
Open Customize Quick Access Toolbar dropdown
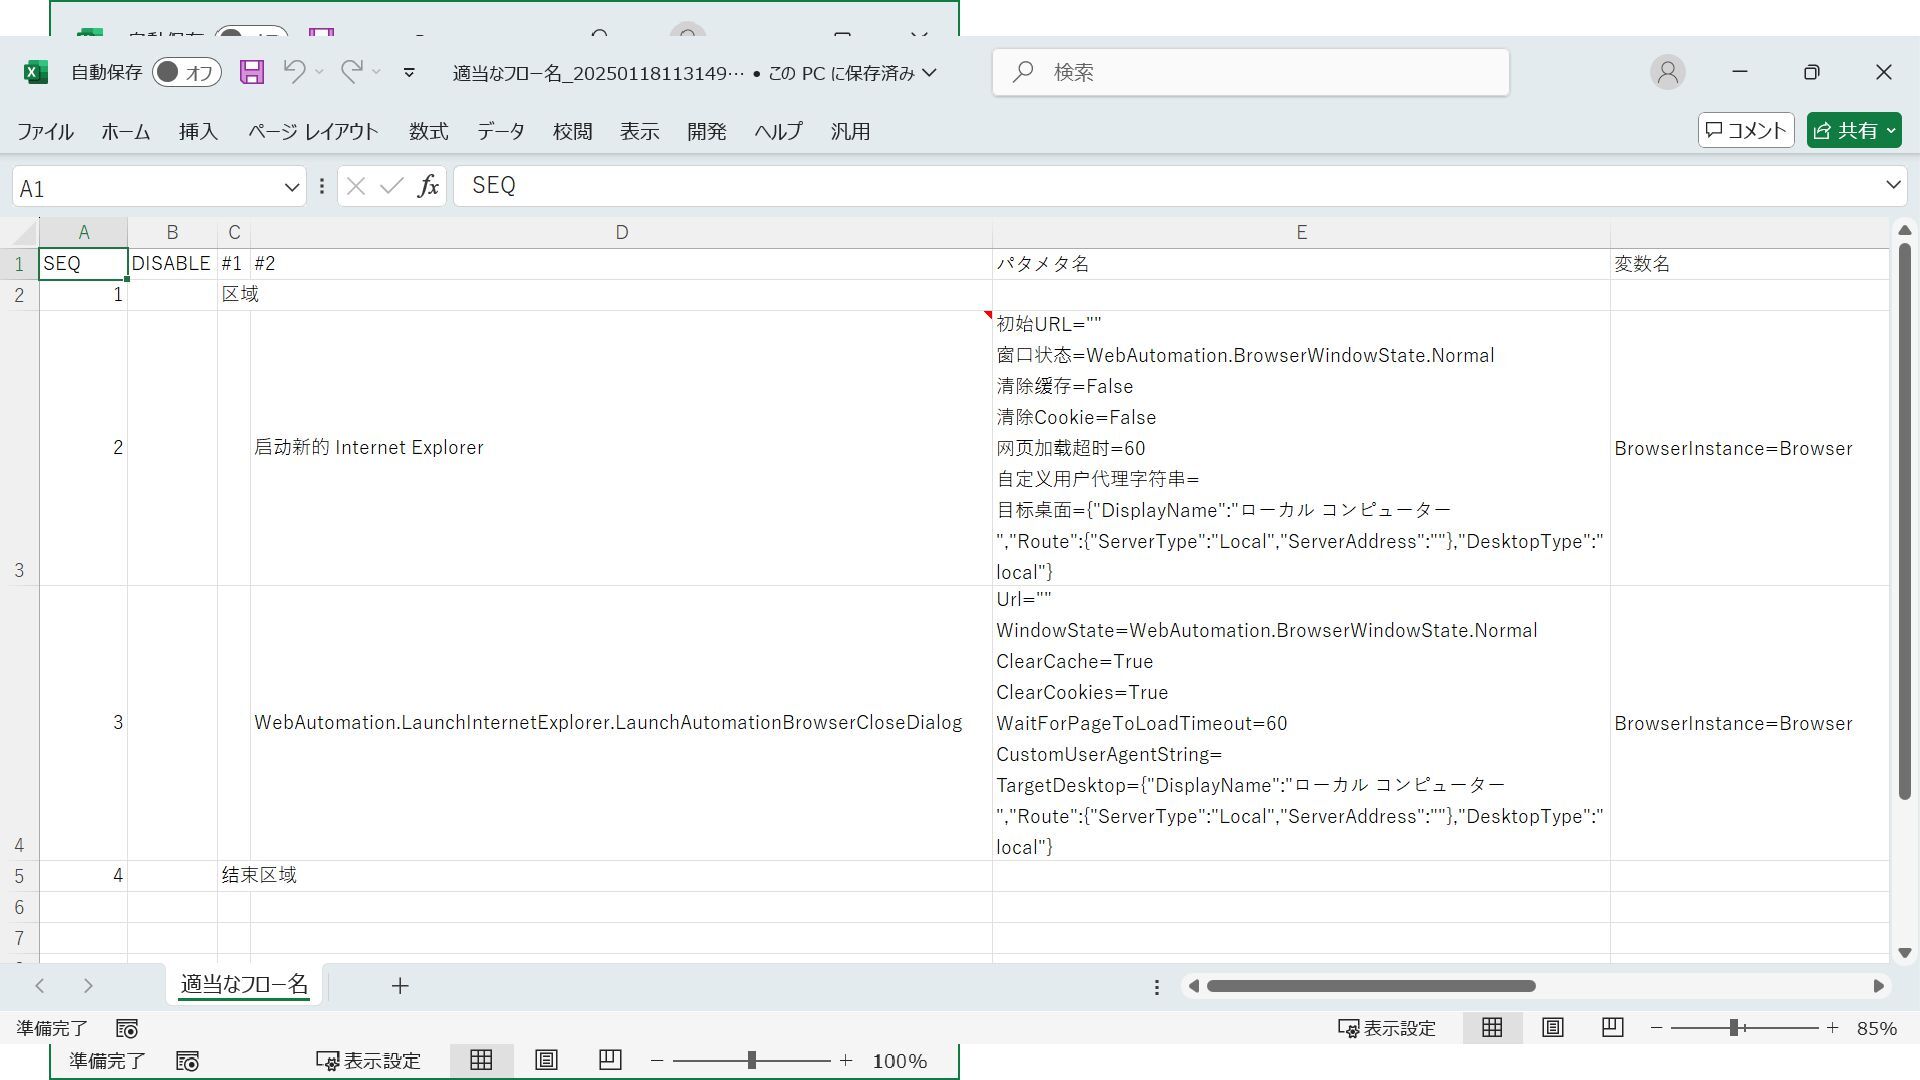[x=409, y=72]
